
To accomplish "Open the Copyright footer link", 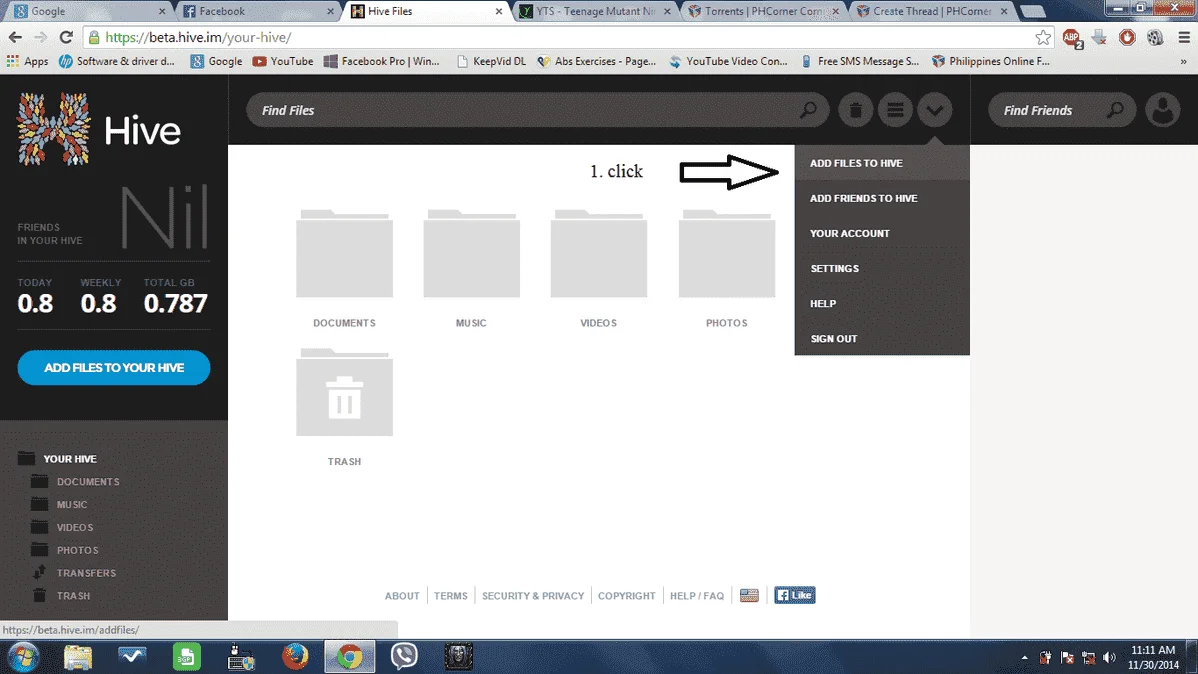I will (627, 595).
